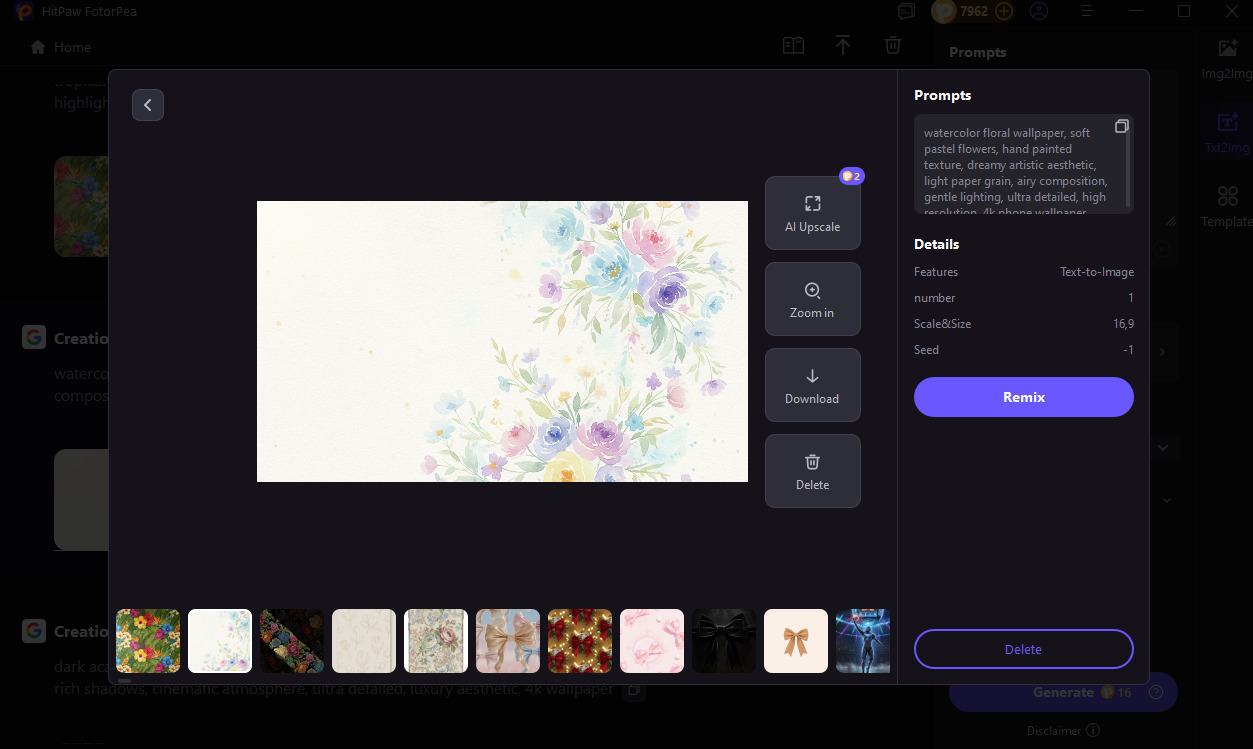Open the hamburger menu icon

point(1087,11)
